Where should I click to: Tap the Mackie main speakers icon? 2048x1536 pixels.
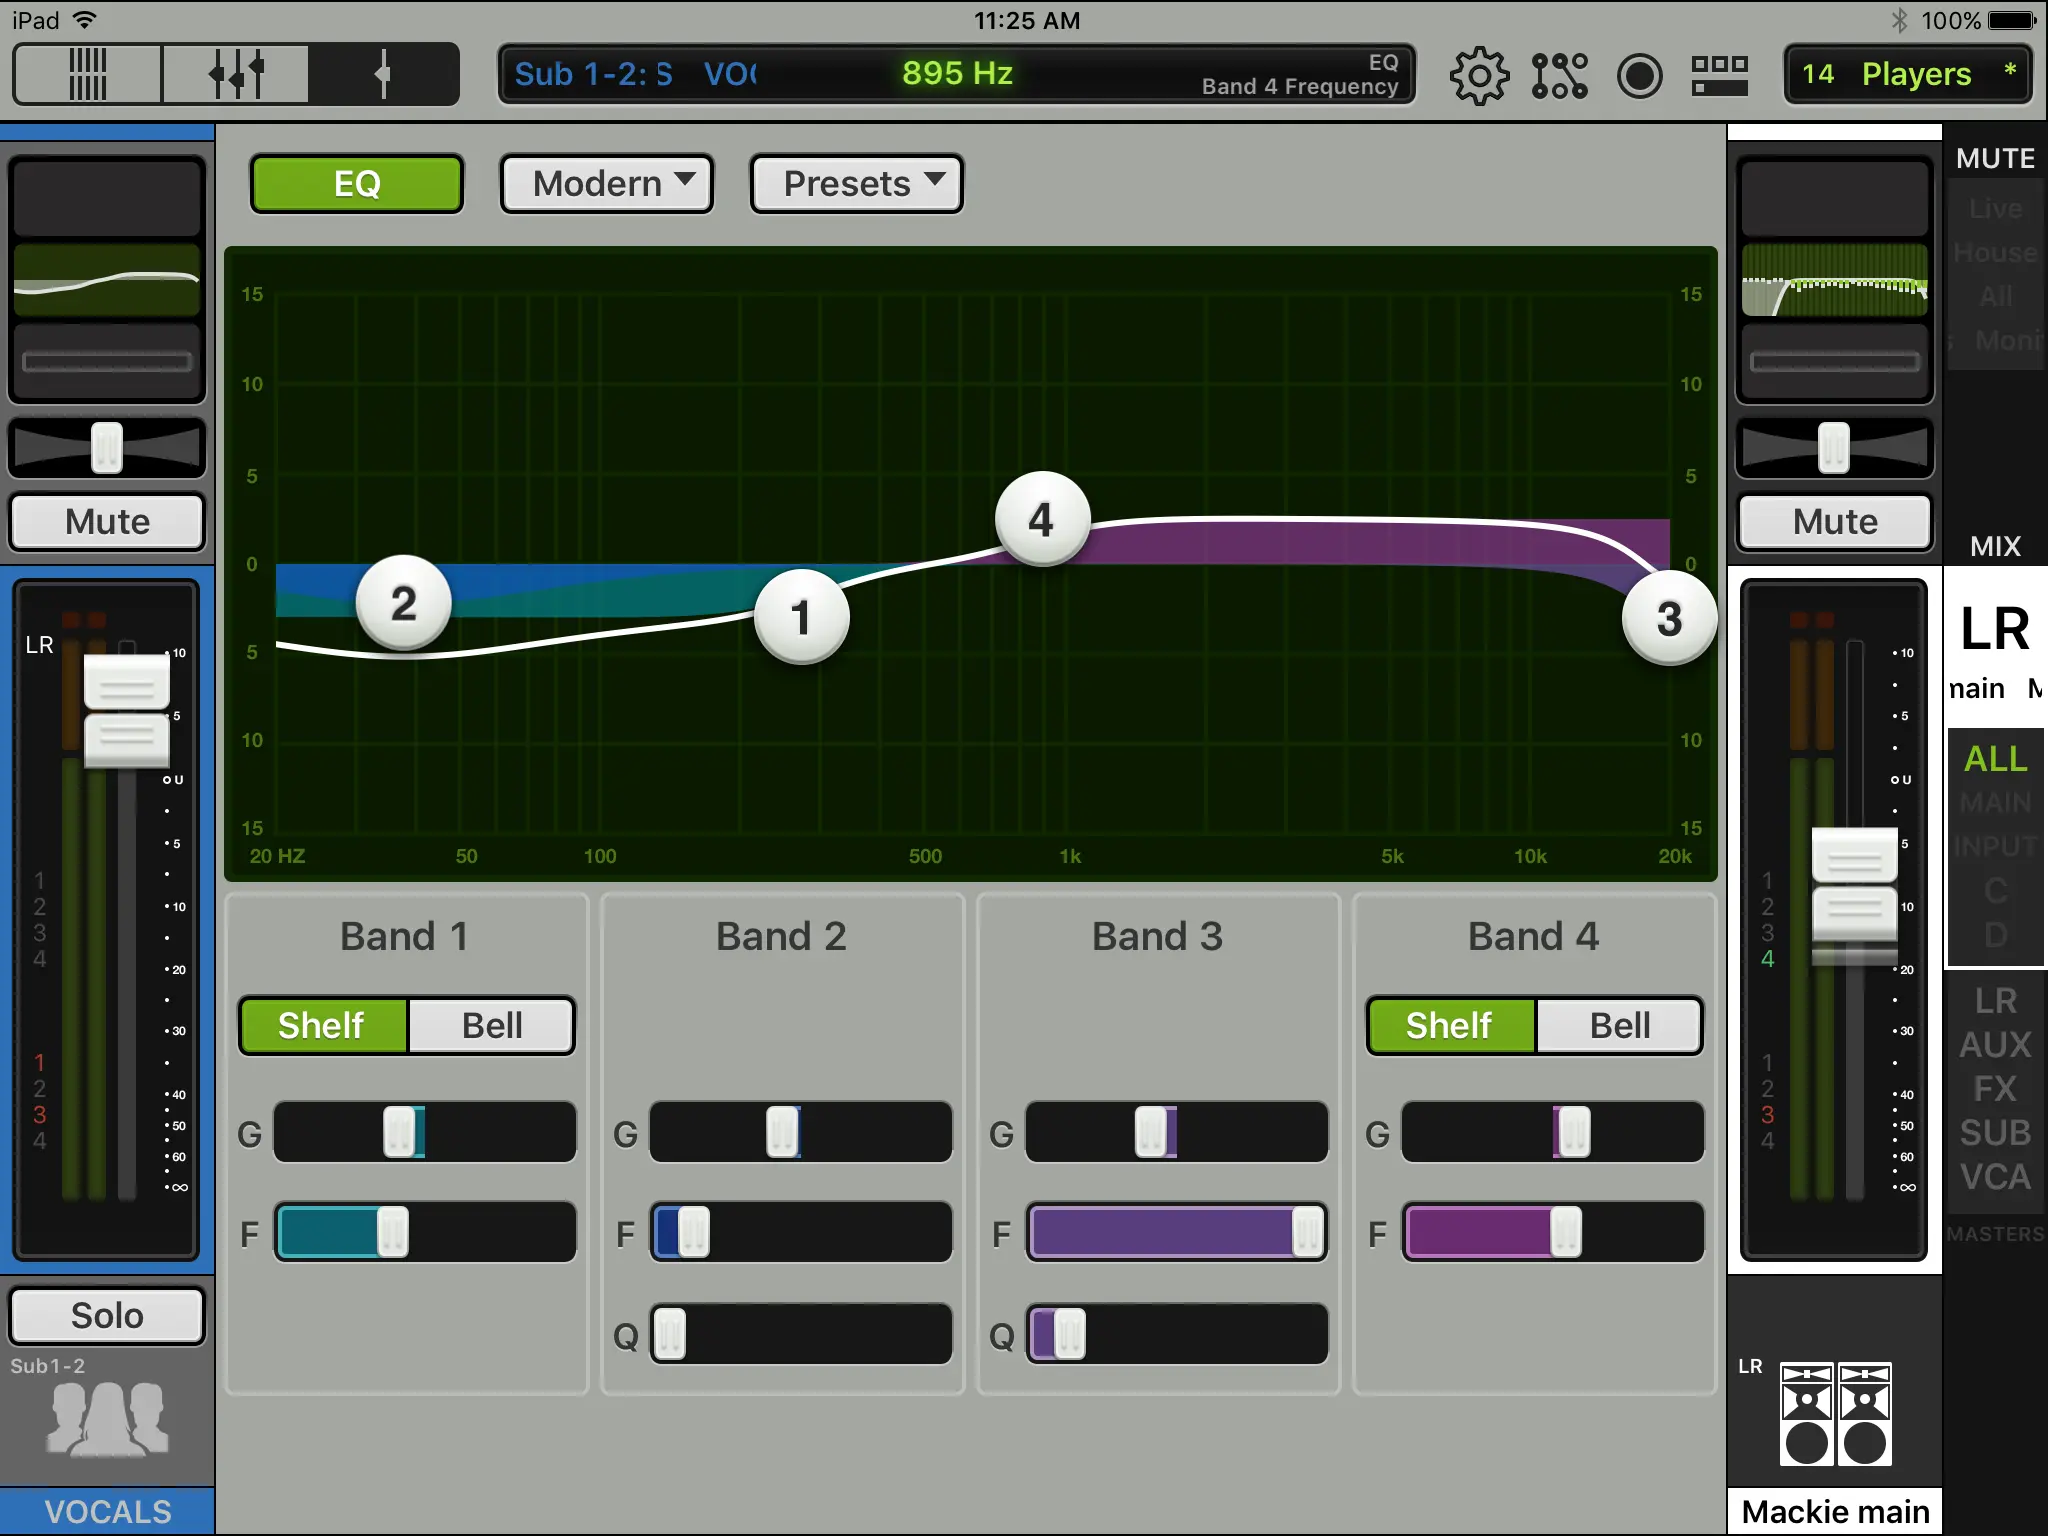[1835, 1414]
